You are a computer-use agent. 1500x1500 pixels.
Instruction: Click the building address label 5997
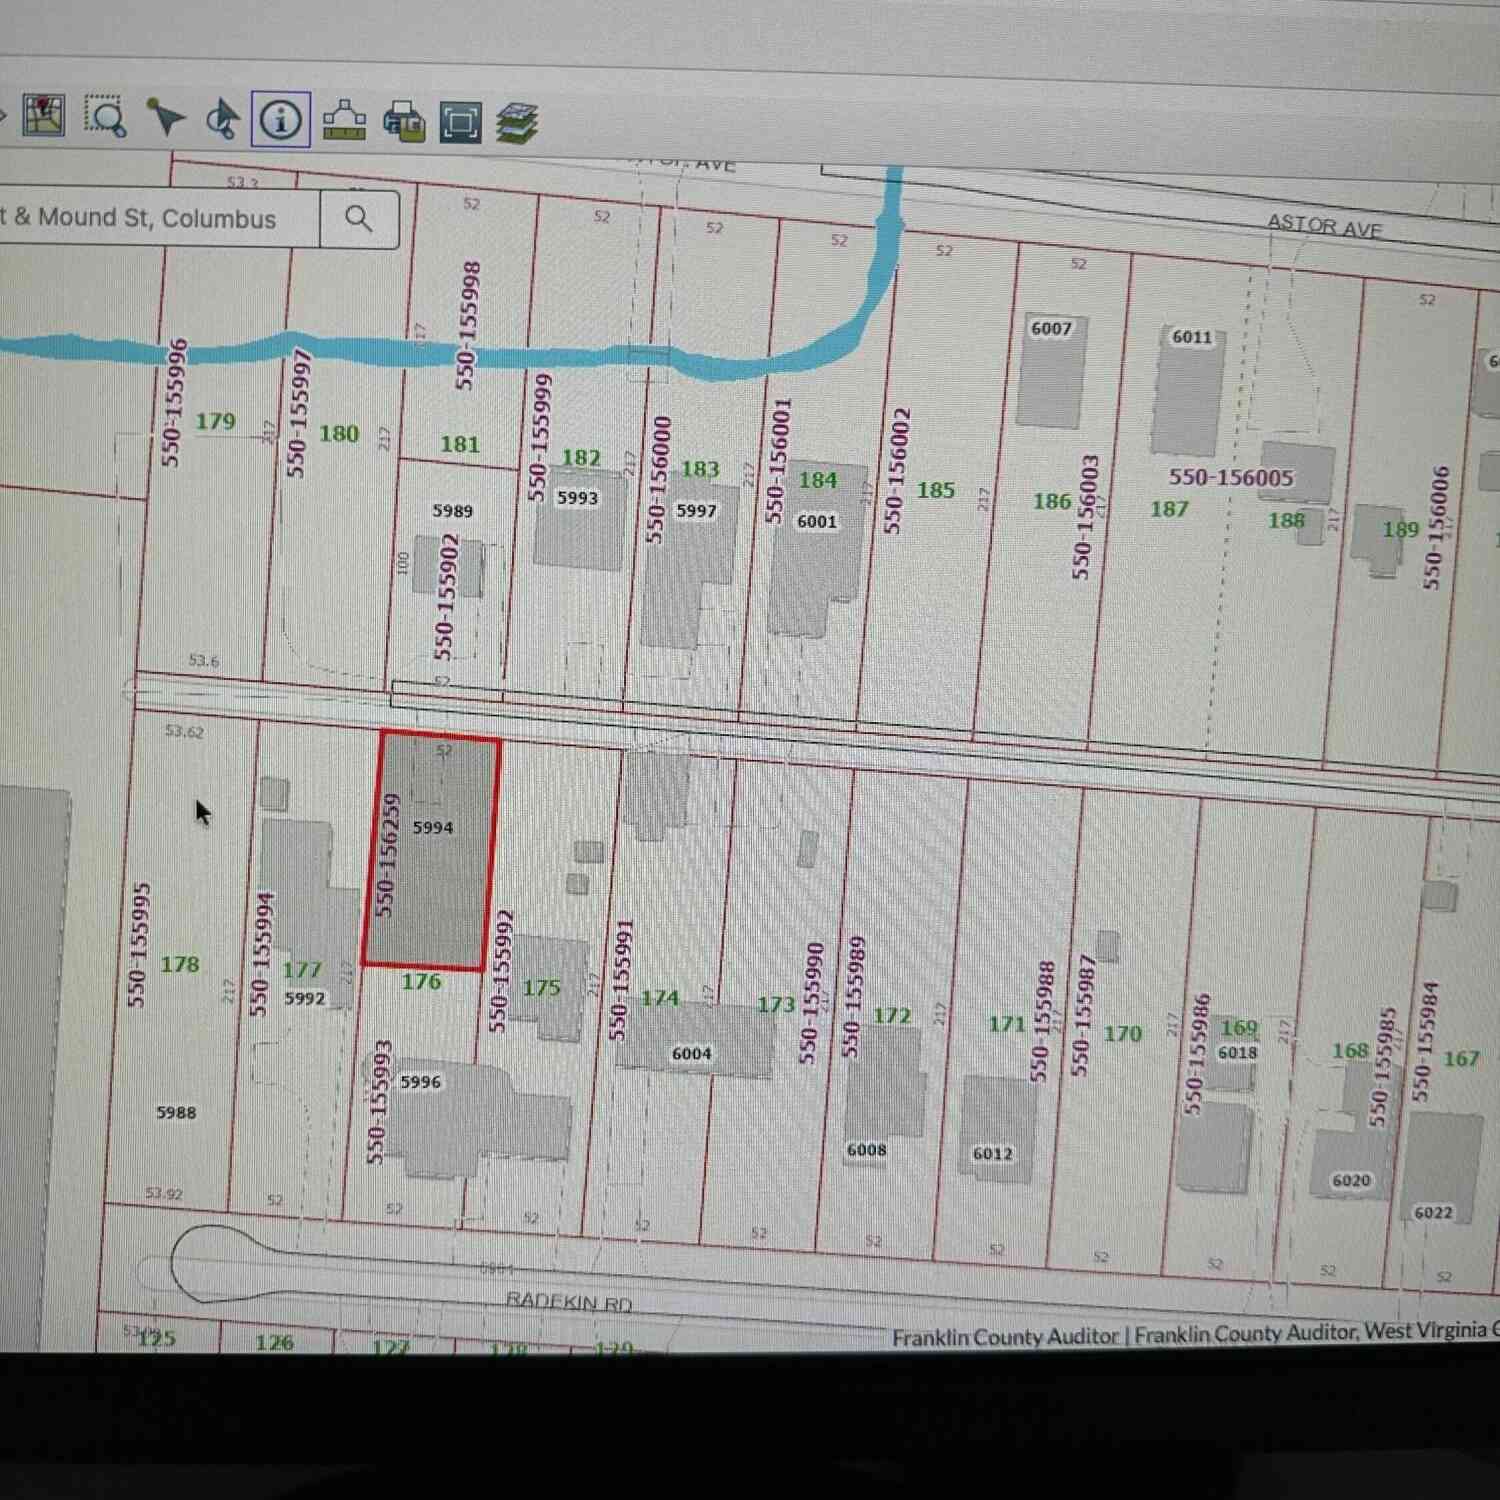tap(696, 511)
